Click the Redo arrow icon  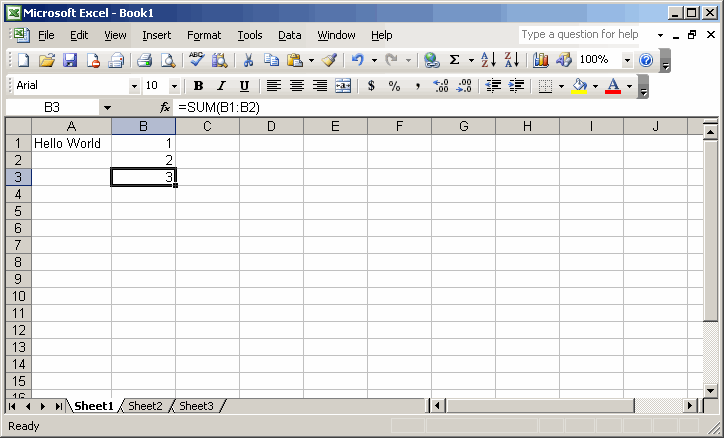pyautogui.click(x=392, y=60)
